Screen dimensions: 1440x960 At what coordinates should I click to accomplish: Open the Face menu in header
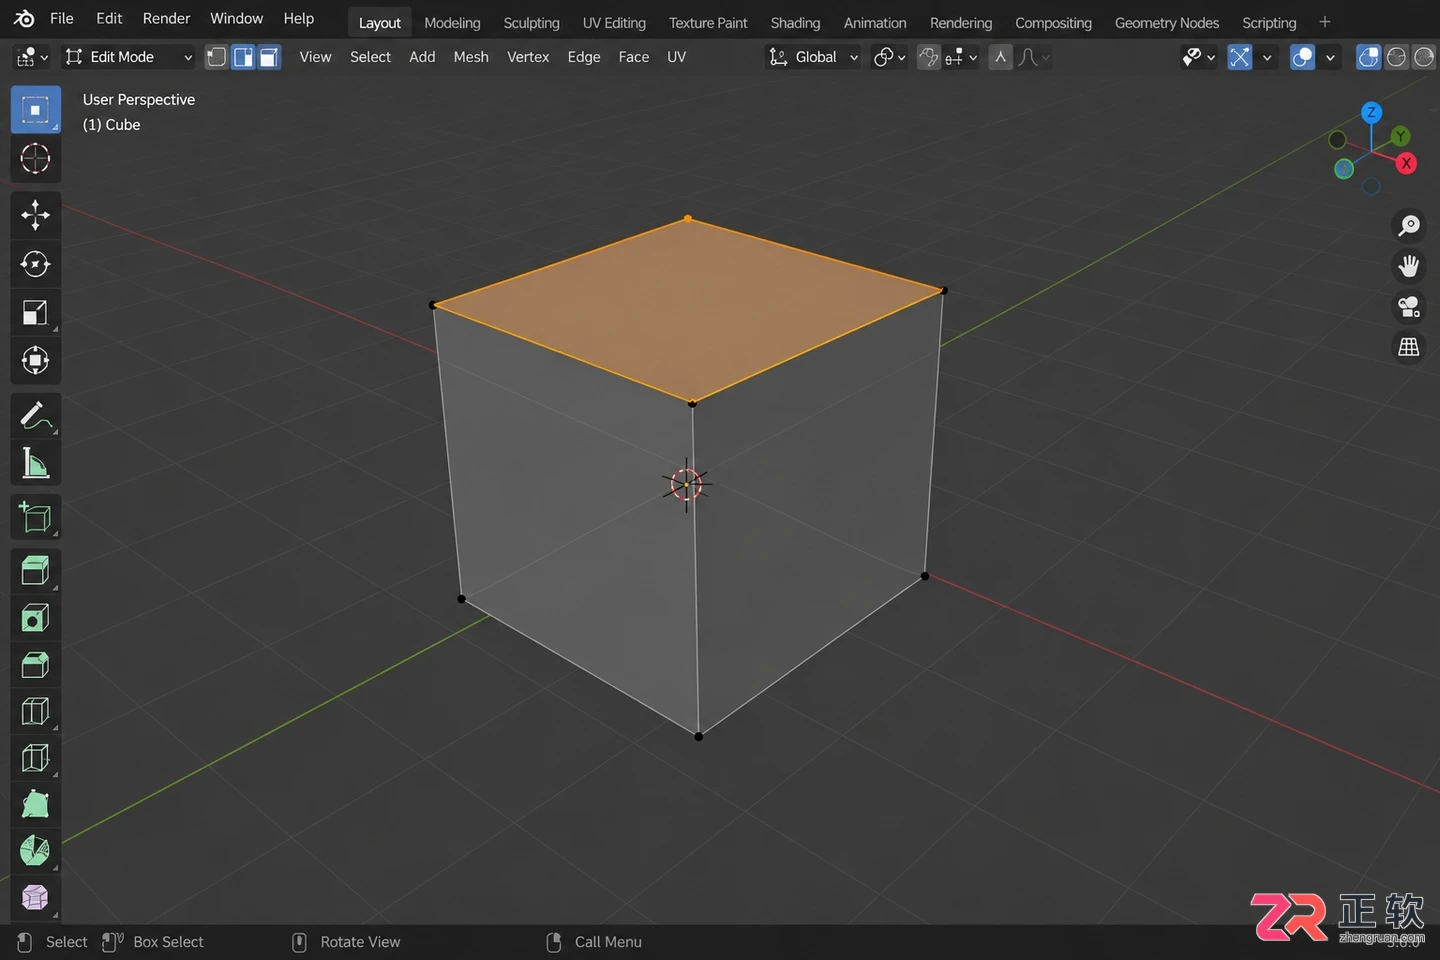pyautogui.click(x=634, y=57)
